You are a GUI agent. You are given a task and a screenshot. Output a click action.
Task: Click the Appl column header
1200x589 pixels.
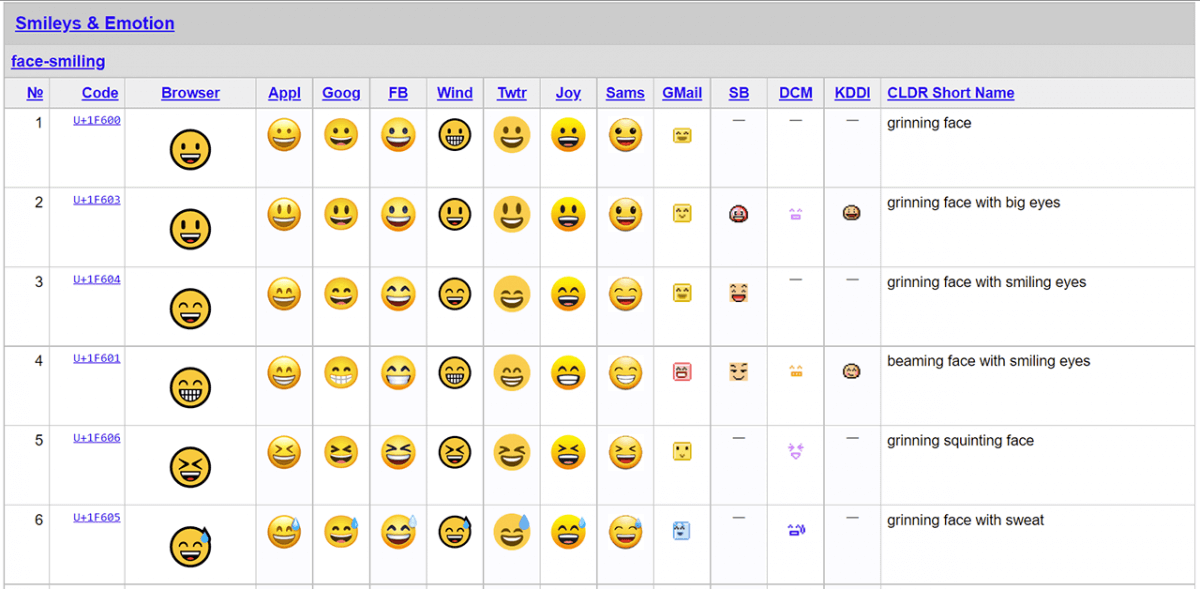284,93
